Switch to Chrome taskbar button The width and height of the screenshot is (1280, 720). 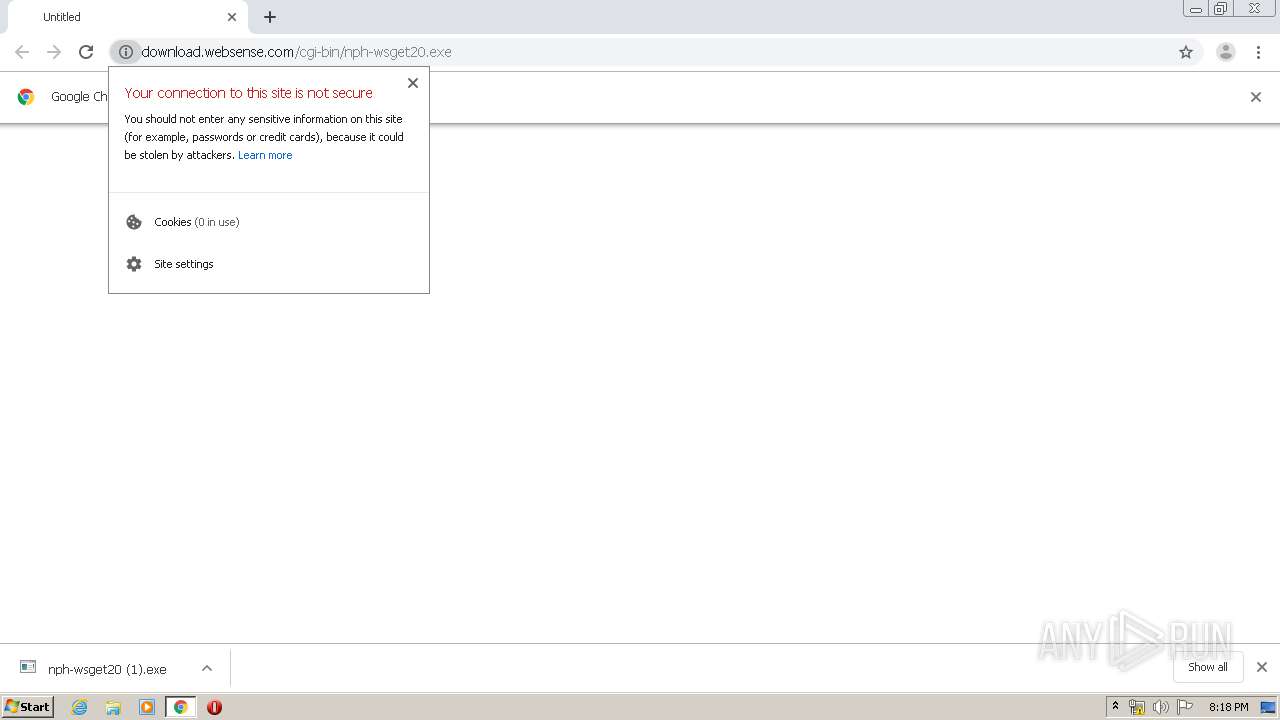[x=181, y=707]
